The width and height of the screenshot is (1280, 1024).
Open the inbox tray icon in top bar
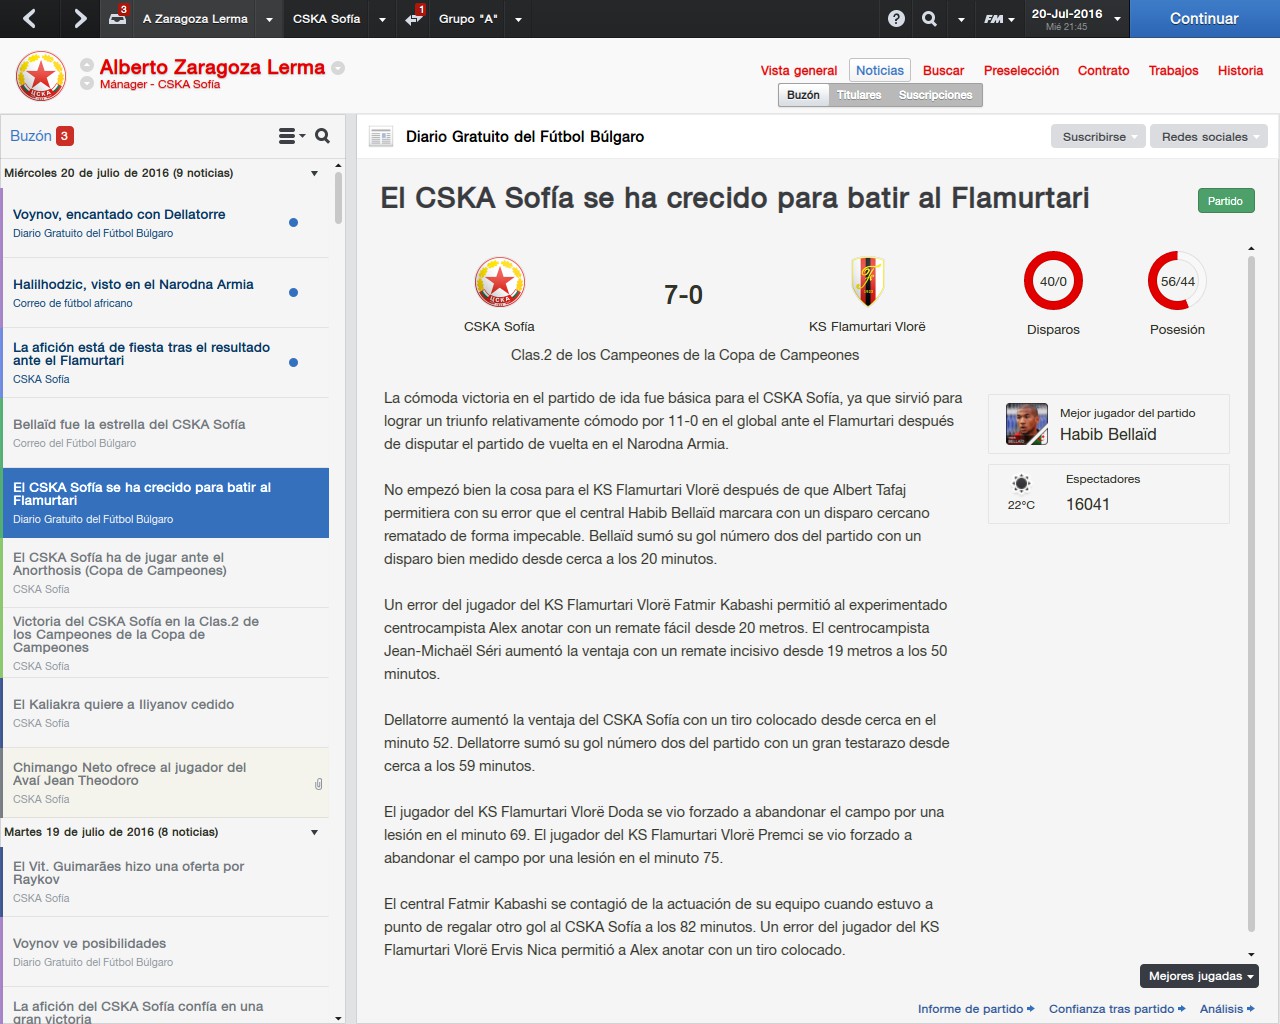117,17
